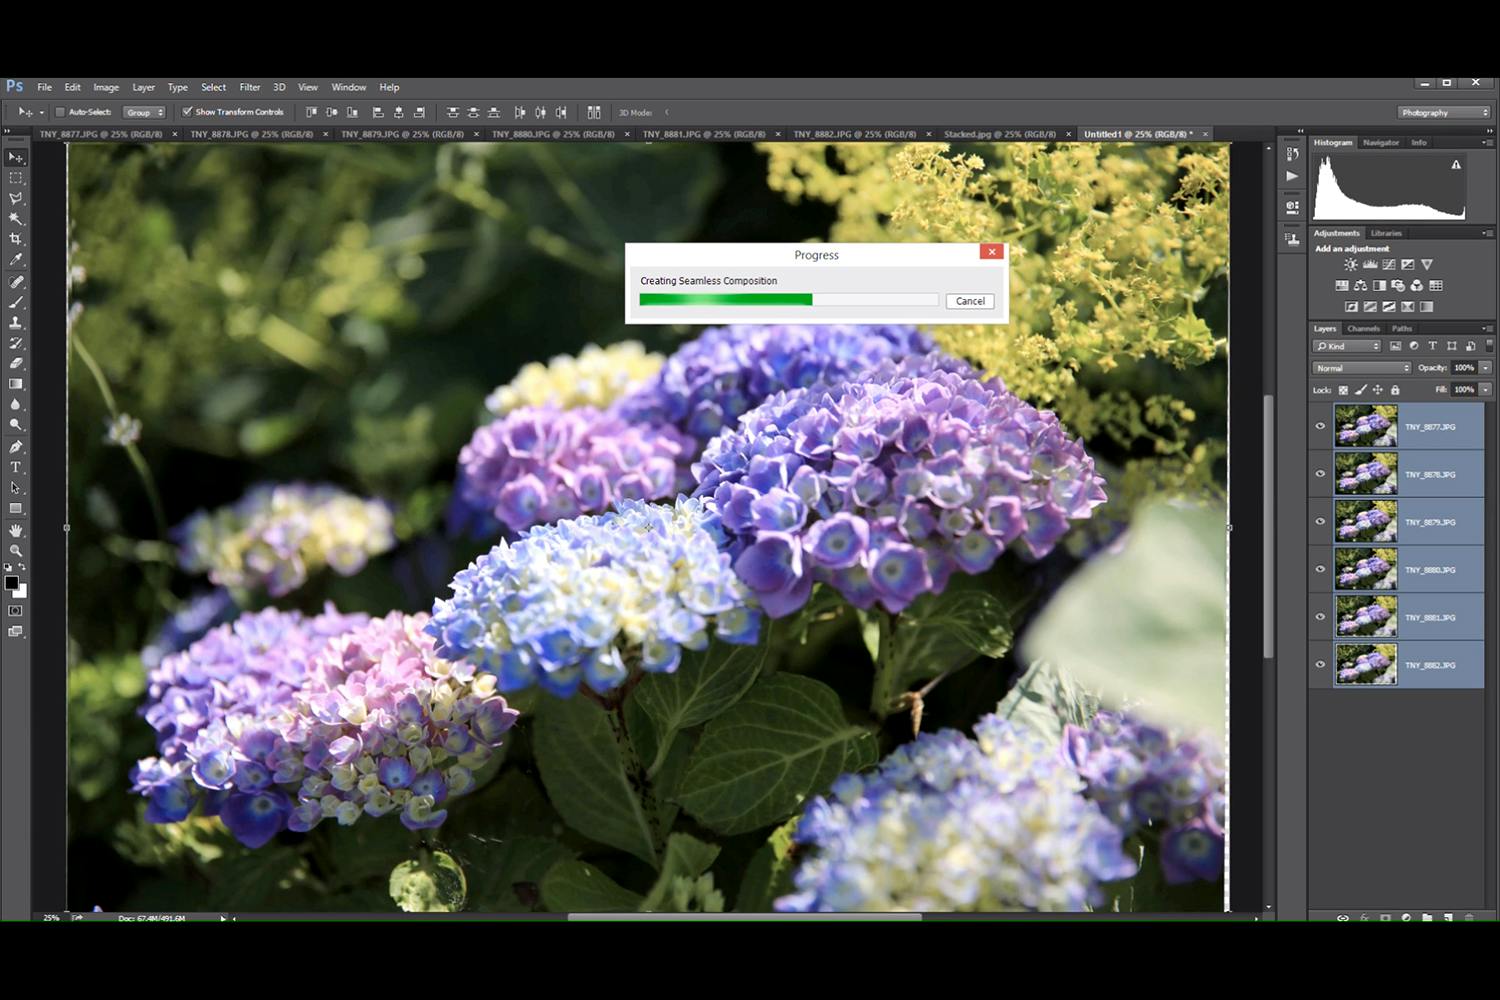This screenshot has width=1500, height=1000.
Task: Click the foreground color swatch
Action: (x=11, y=583)
